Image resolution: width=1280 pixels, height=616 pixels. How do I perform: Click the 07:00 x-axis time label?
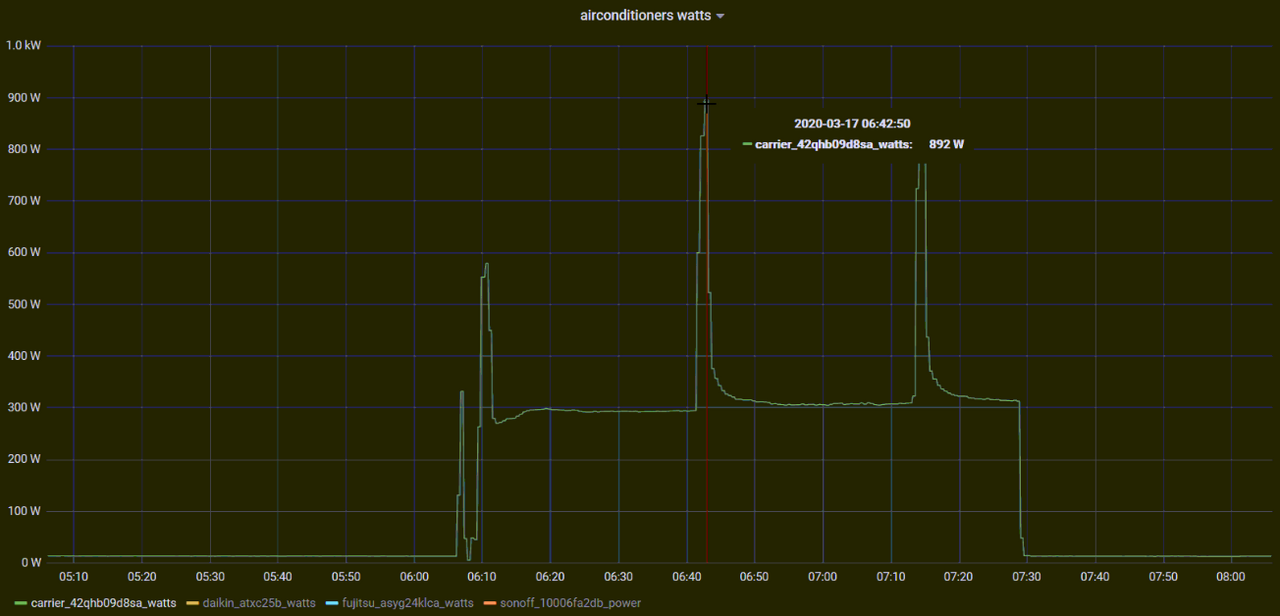822,577
